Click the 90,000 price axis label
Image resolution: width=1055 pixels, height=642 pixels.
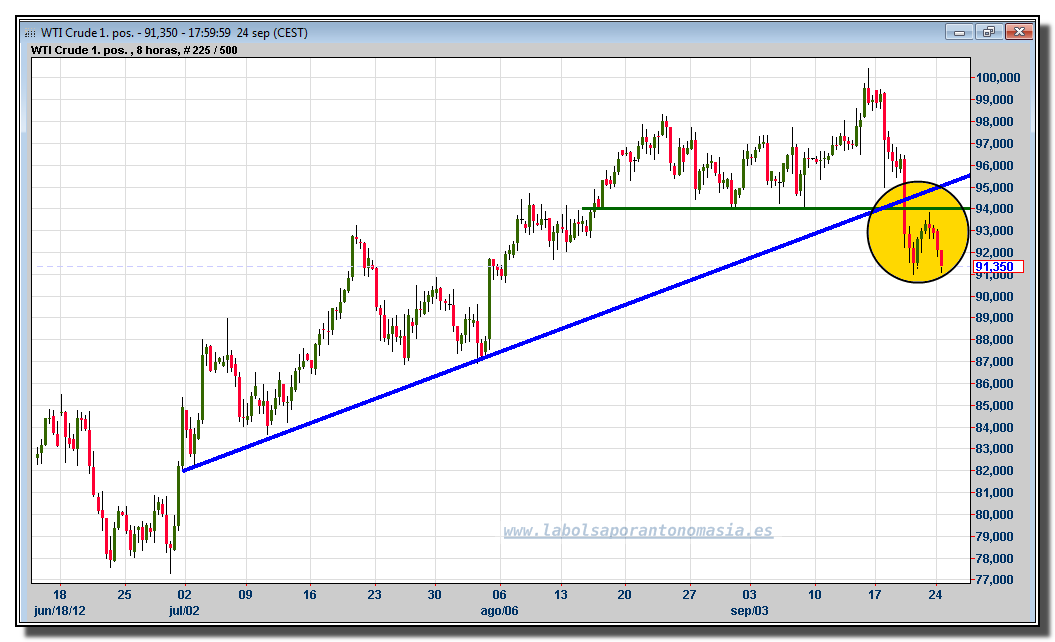[994, 296]
